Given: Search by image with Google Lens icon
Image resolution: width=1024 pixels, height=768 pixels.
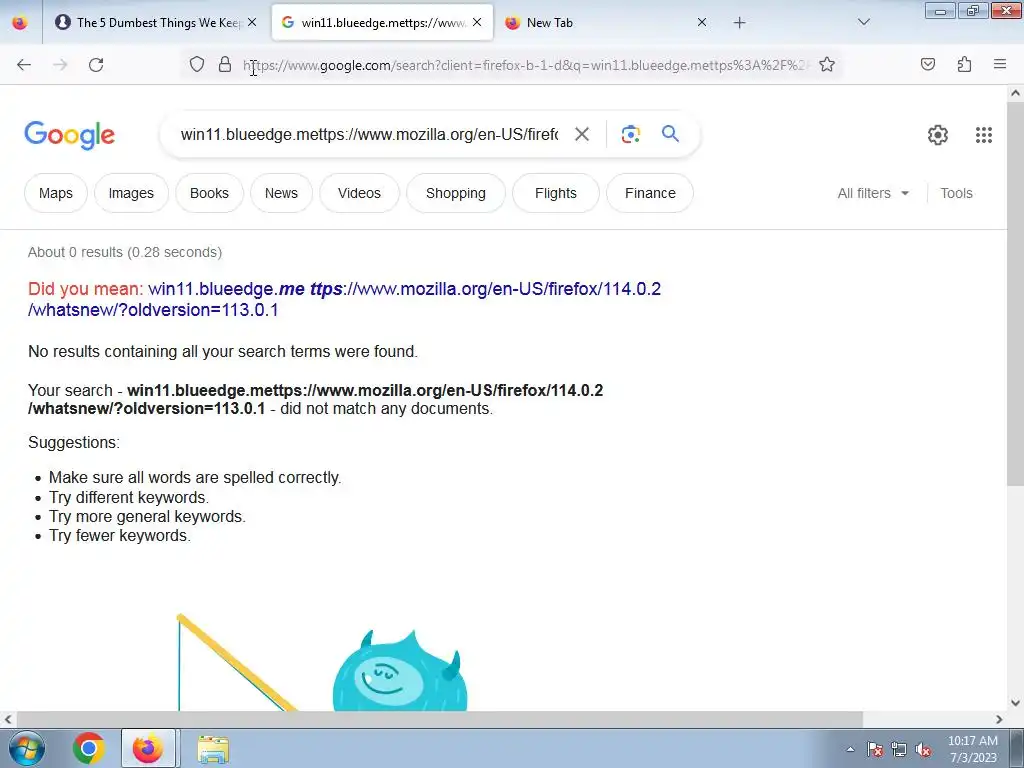Looking at the screenshot, I should click(630, 134).
